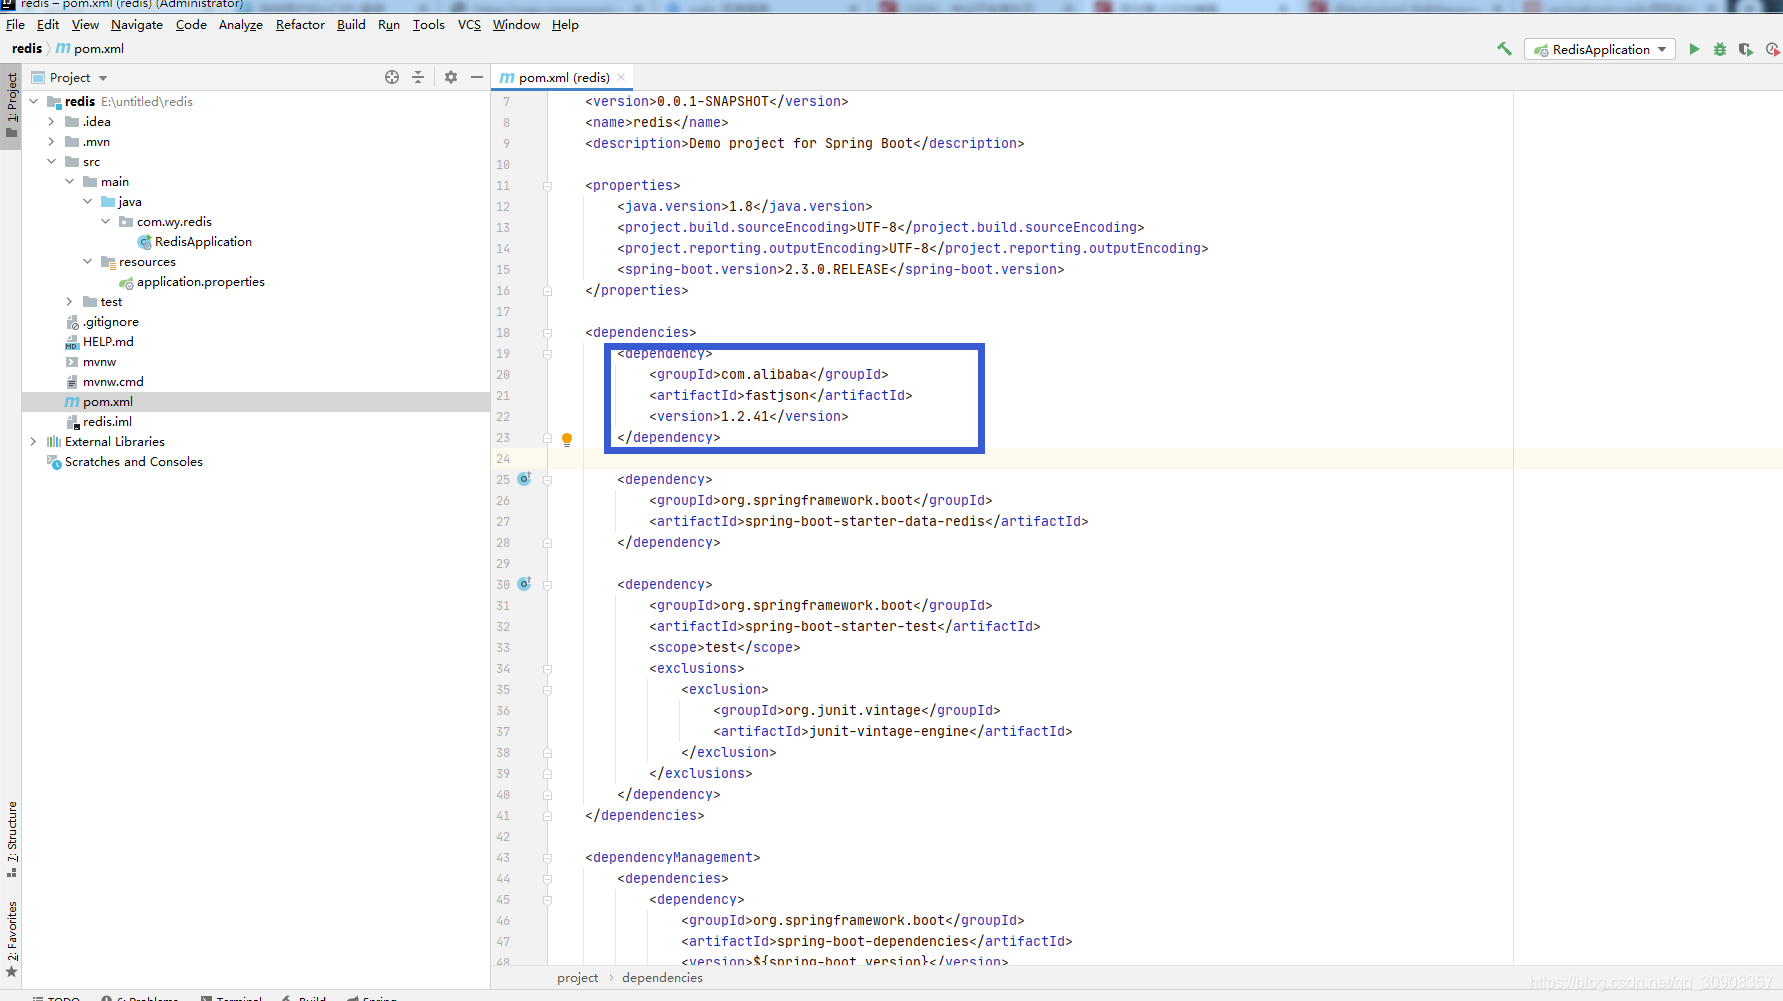This screenshot has width=1783, height=1001.
Task: Open the RedisApplication run configuration dropdown
Action: coord(1599,49)
